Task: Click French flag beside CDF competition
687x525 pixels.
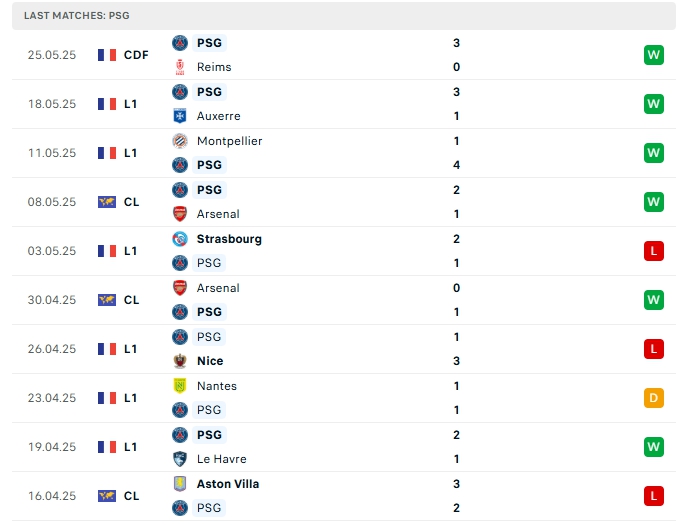Action: coord(107,55)
